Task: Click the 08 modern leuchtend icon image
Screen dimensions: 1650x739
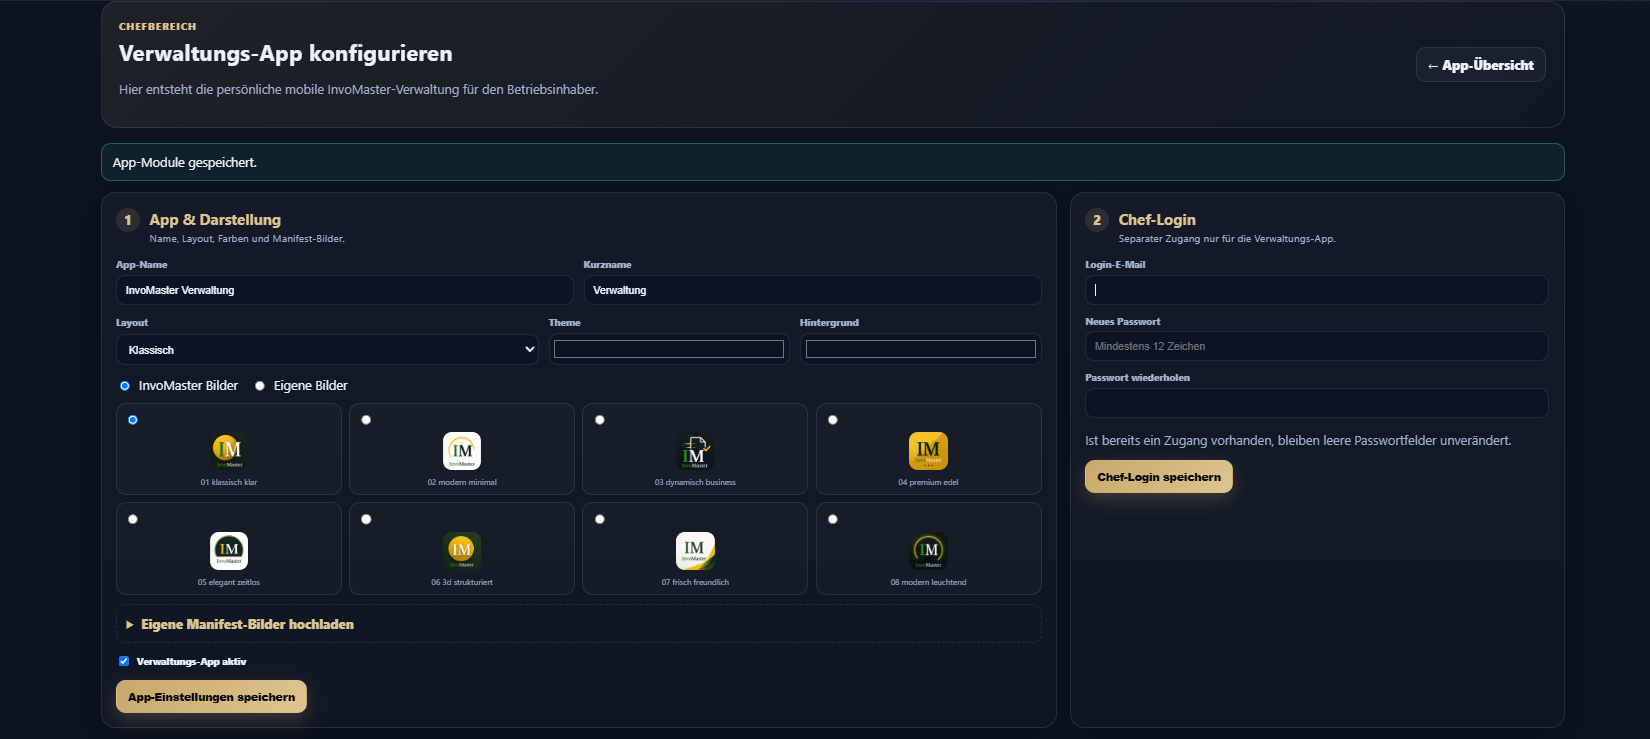Action: (928, 550)
